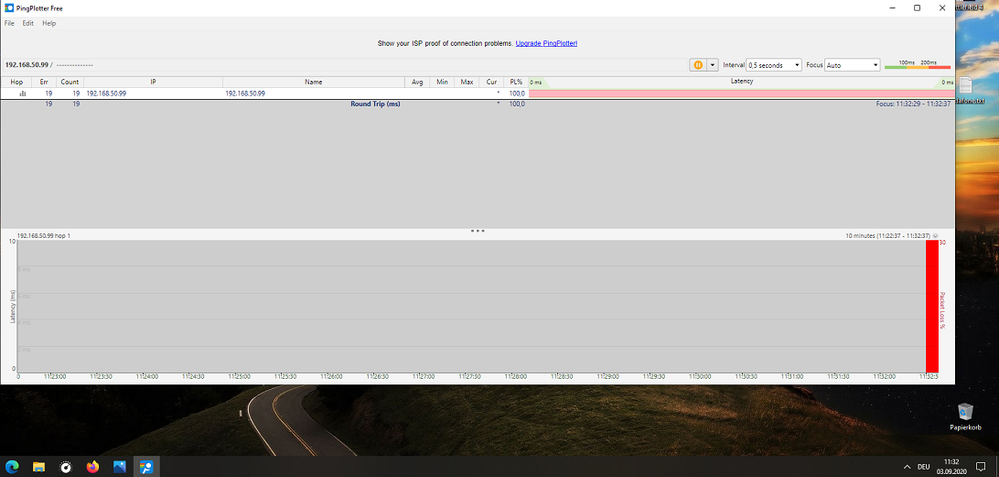
Task: Click the PL% column header
Action: point(516,82)
